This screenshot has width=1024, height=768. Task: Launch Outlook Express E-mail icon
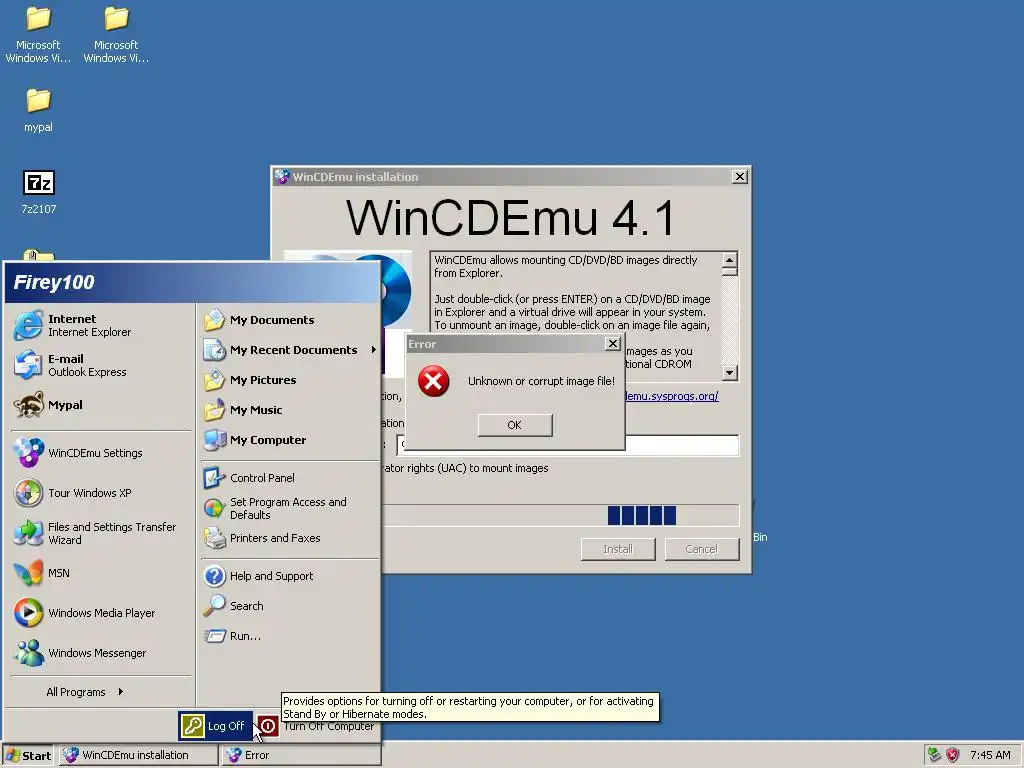point(29,365)
